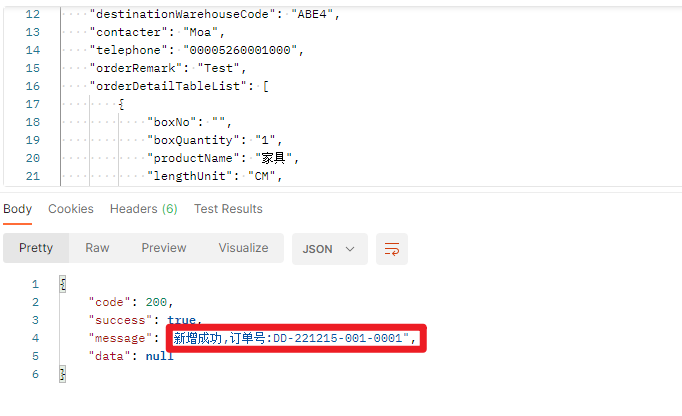Viewport: 682px width, 416px height.
Task: Click the "00005260001000" telephone value
Action: pos(240,50)
